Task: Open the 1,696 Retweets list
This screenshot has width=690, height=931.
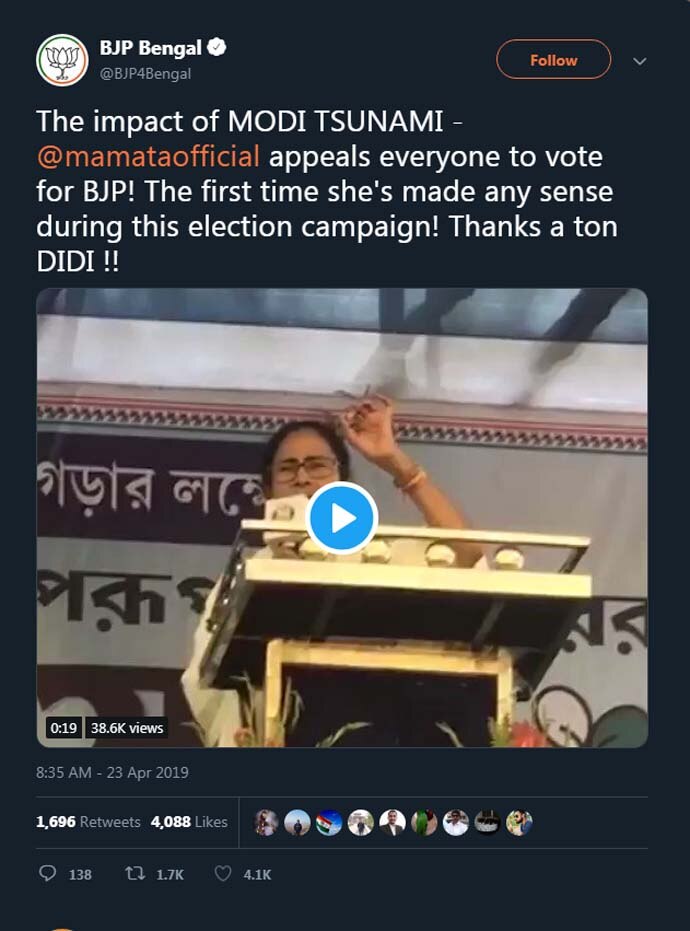Action: [88, 822]
